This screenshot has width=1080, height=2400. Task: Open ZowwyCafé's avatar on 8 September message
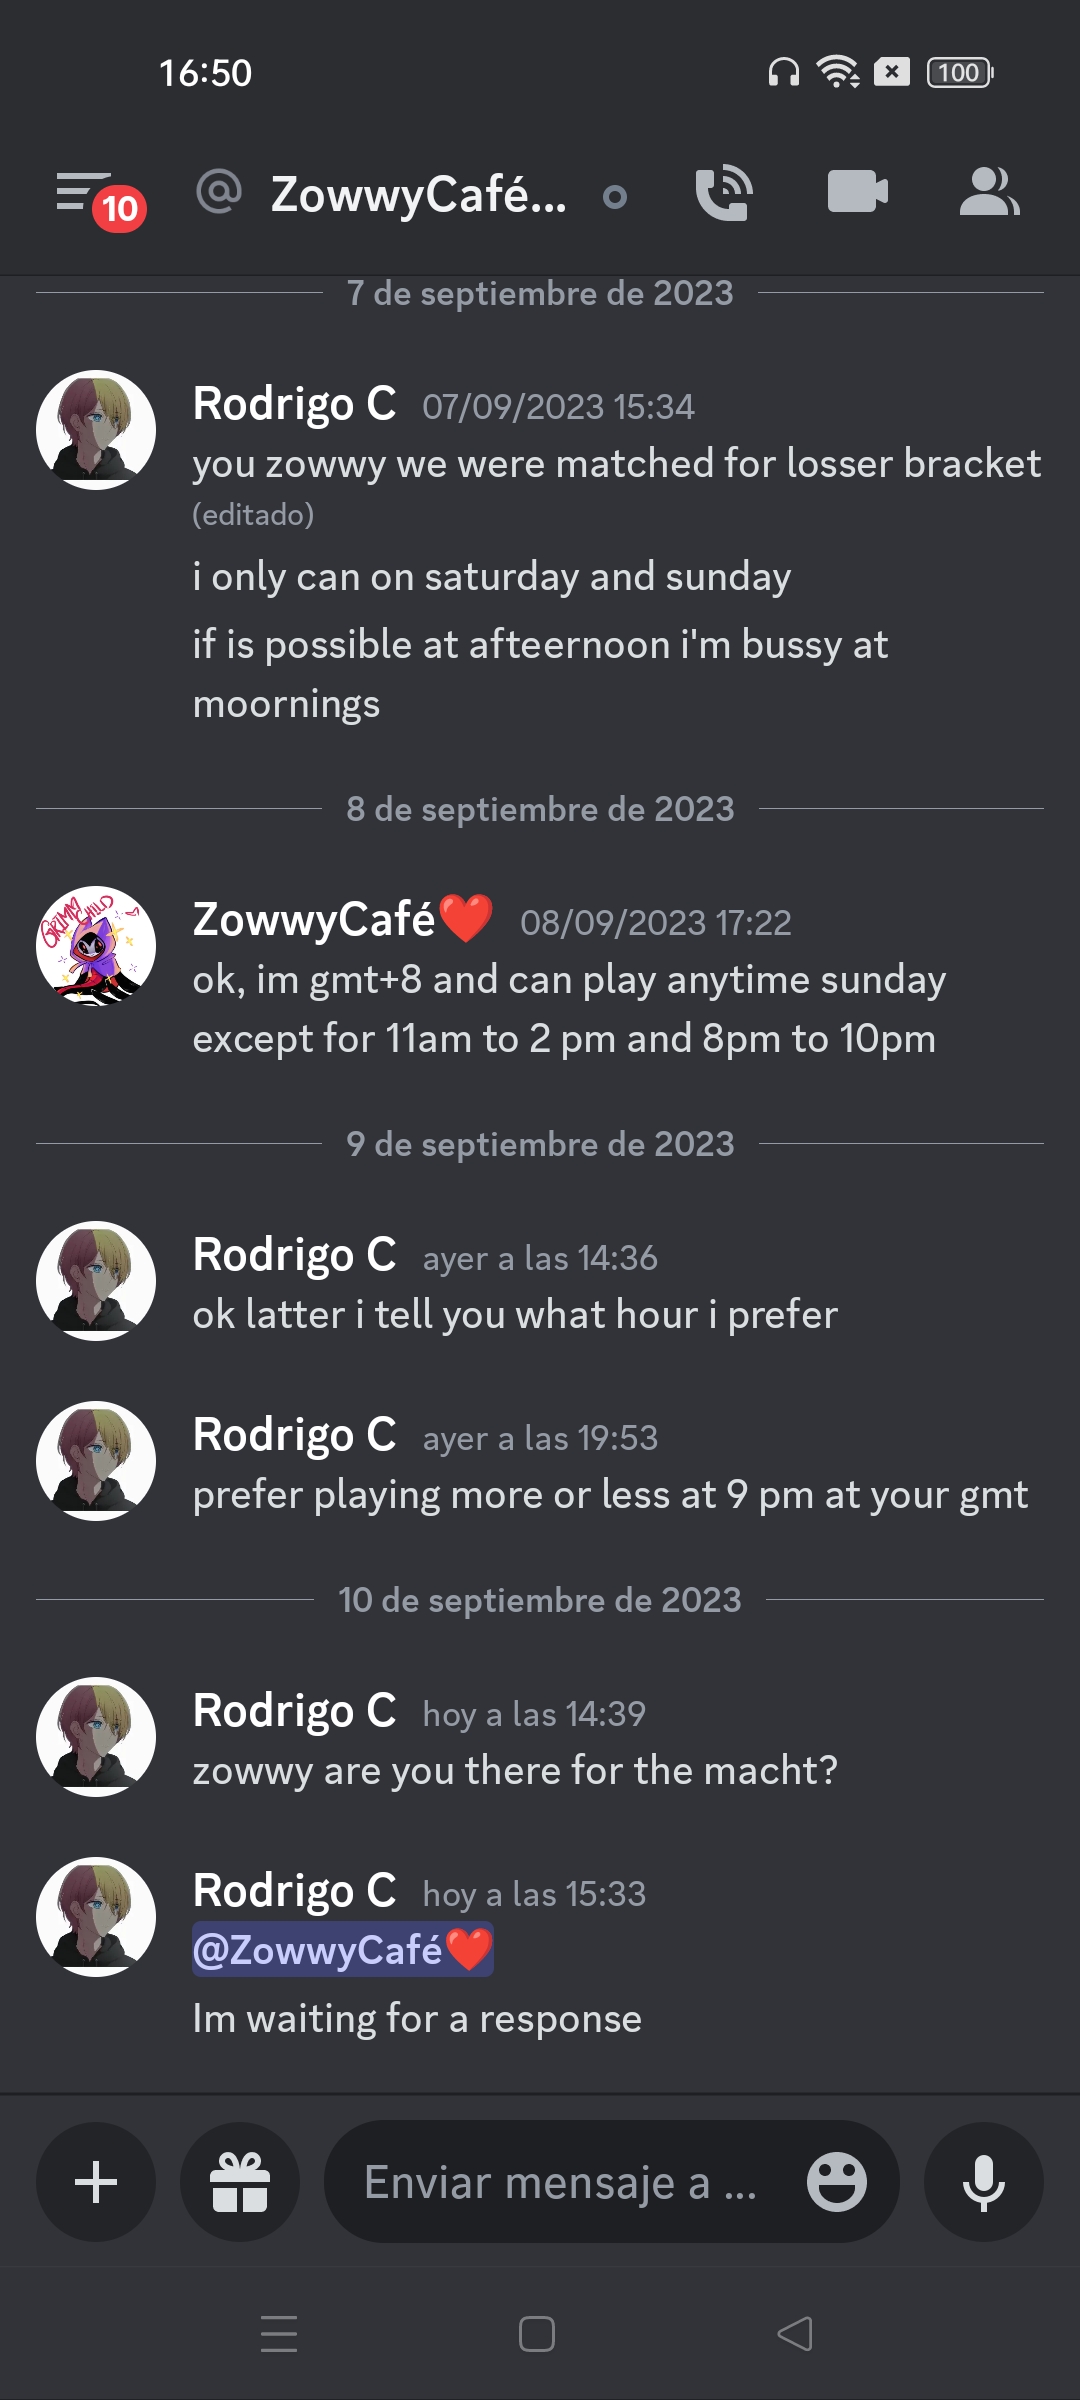click(96, 946)
